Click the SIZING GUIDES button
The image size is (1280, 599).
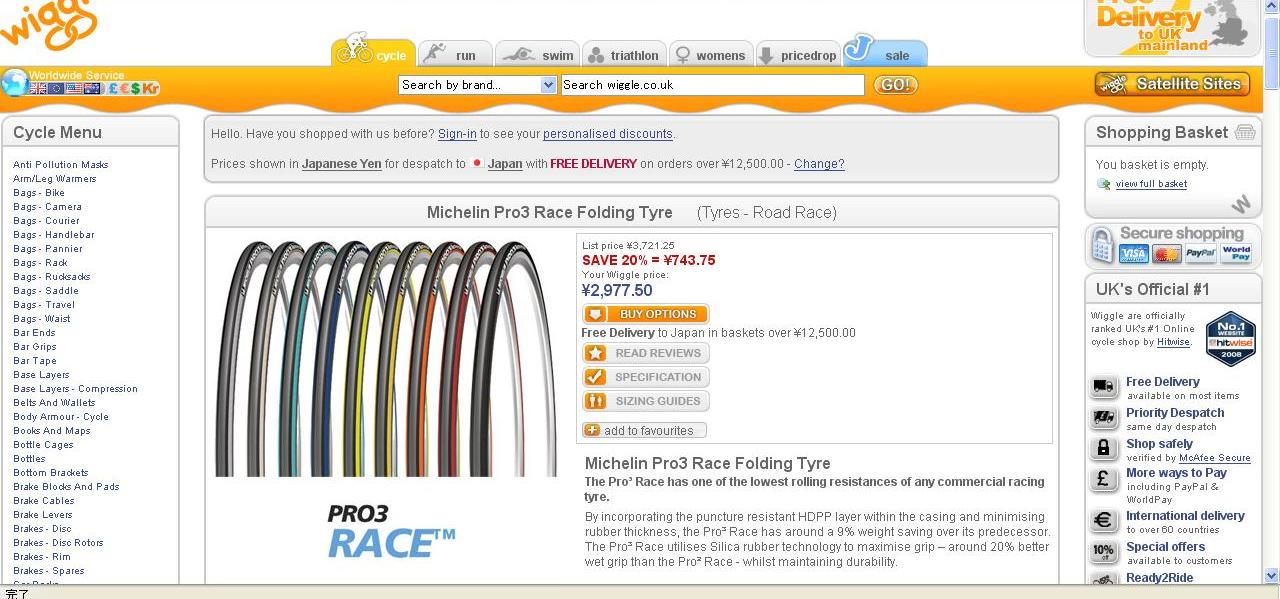[x=646, y=401]
